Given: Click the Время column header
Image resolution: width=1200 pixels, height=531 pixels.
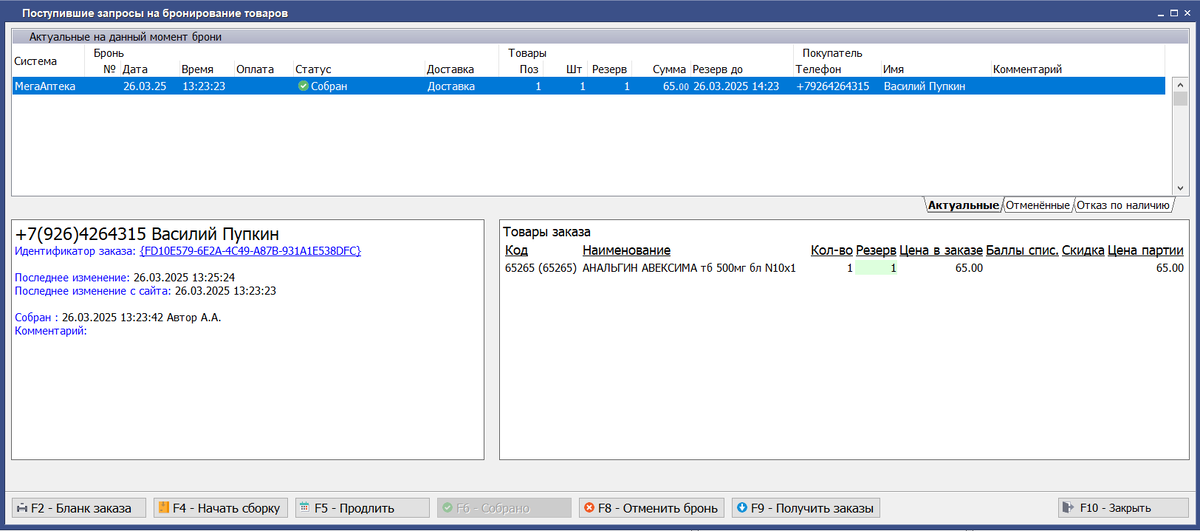Looking at the screenshot, I should click(197, 70).
